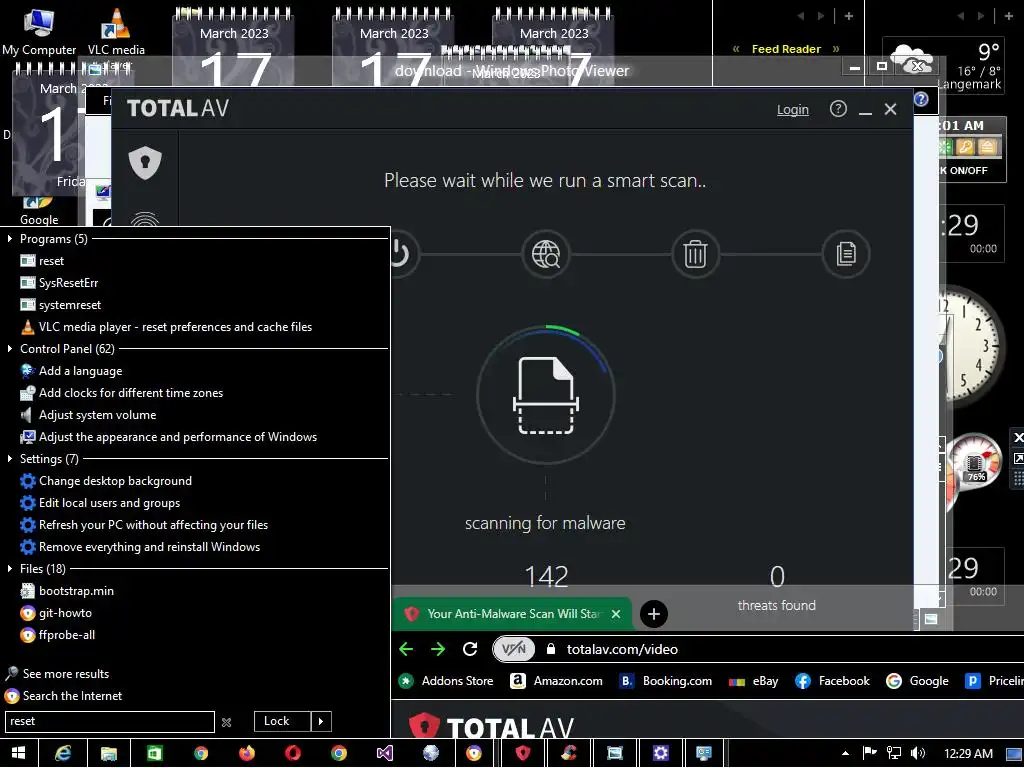The image size is (1024, 768).
Task: Collapse the Files (18) group
Action: (10, 569)
